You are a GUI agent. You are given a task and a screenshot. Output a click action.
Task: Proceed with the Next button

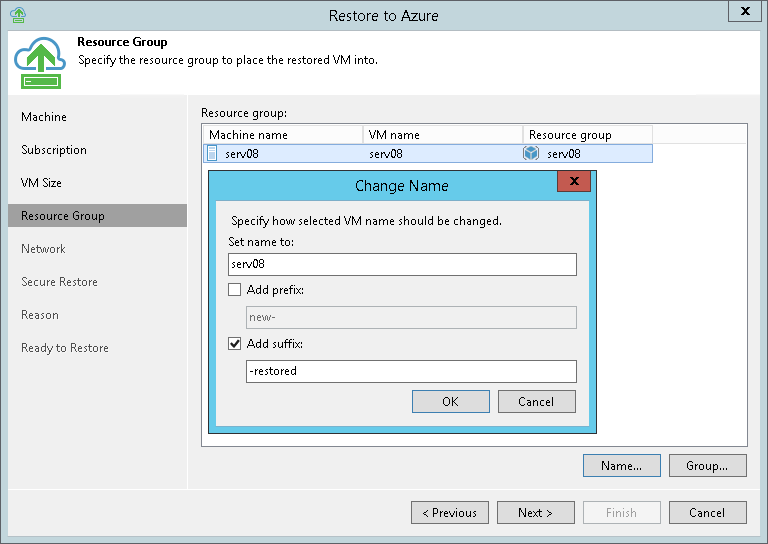[536, 512]
